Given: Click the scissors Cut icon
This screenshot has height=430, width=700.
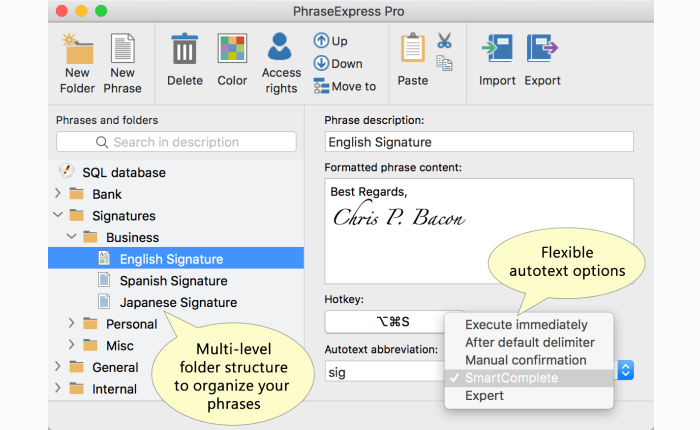Looking at the screenshot, I should coord(444,41).
